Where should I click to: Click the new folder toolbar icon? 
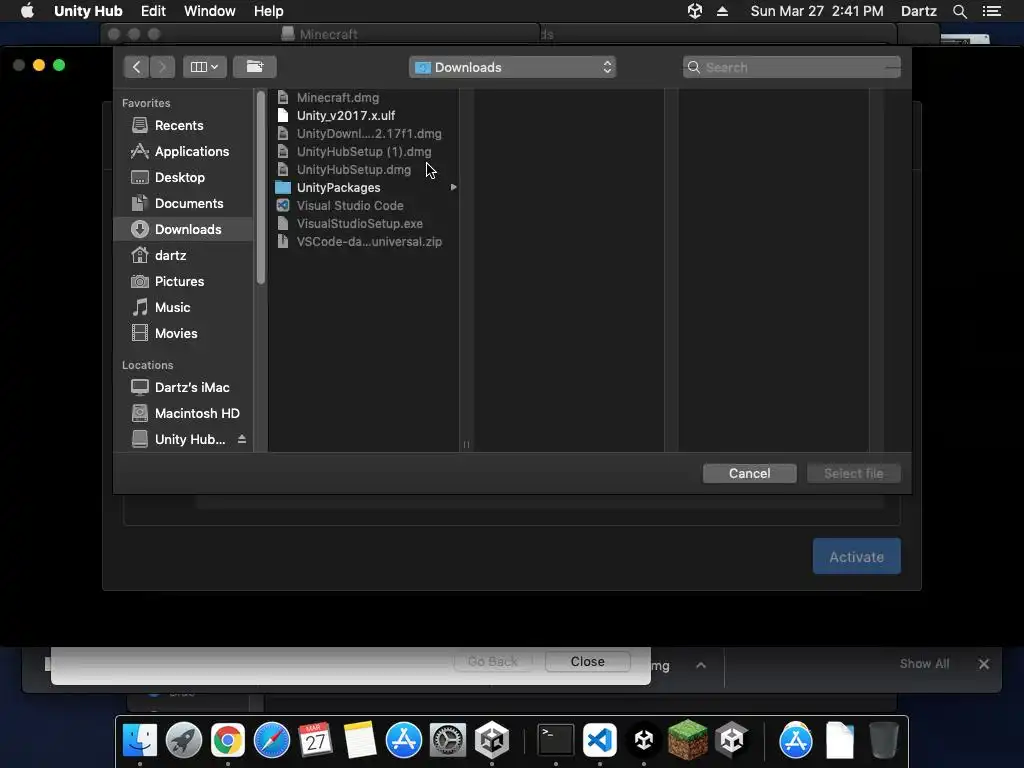point(255,67)
